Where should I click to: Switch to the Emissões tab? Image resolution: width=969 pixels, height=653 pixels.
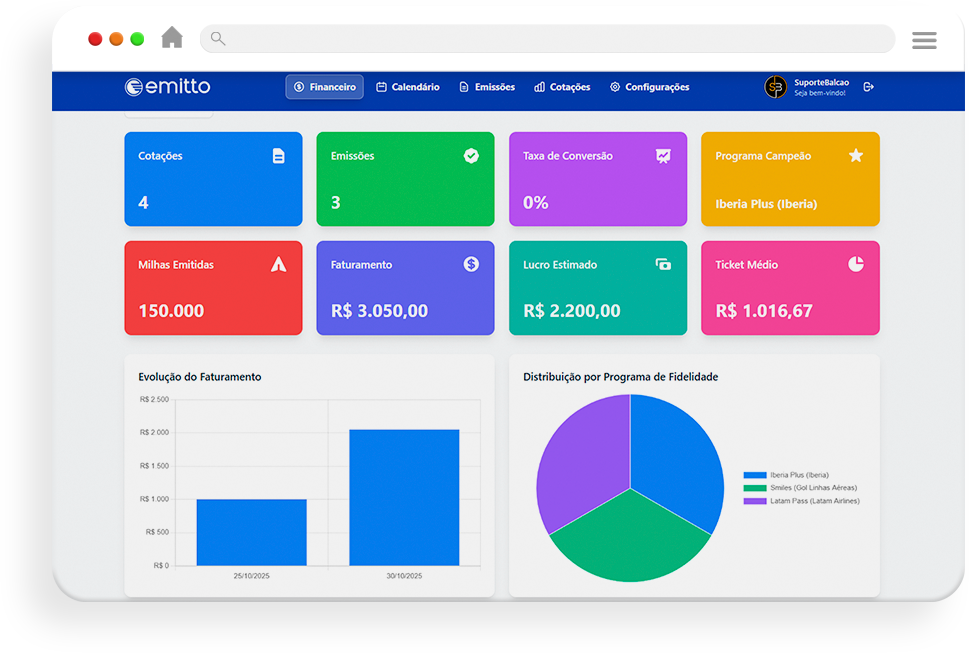487,87
